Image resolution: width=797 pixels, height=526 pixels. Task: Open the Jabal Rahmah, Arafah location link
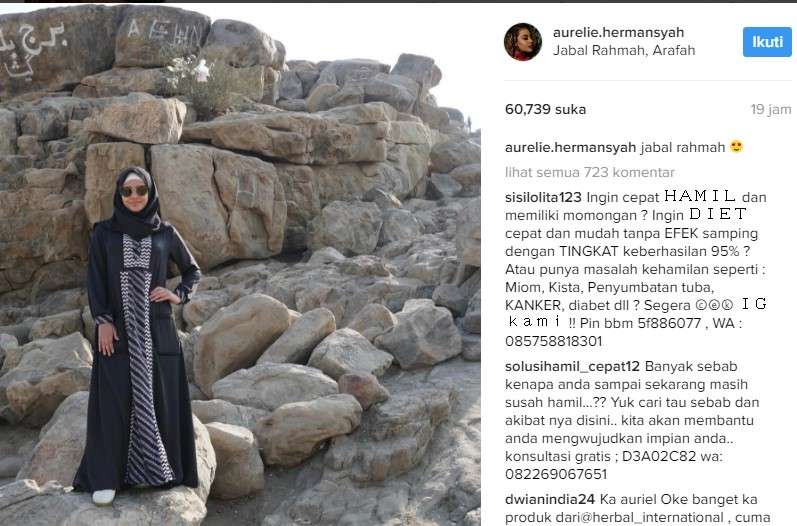tap(624, 50)
